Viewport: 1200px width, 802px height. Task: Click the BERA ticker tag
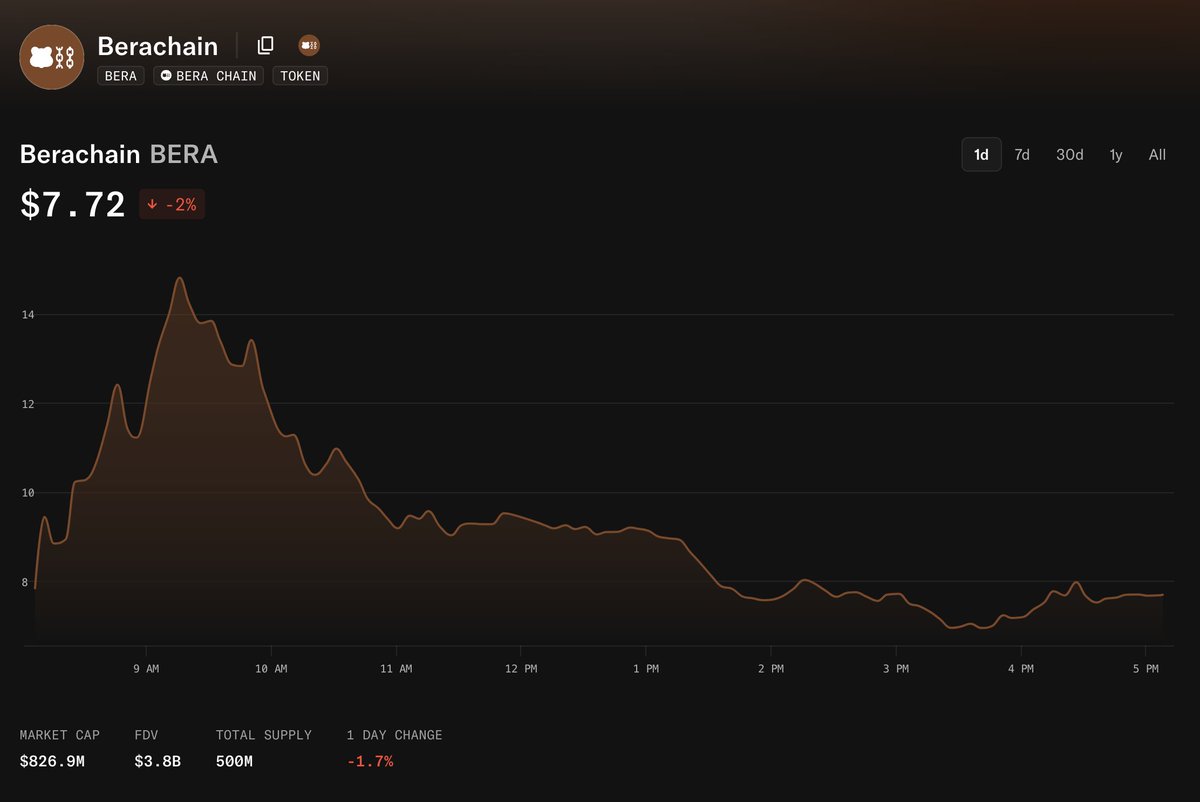[x=121, y=76]
